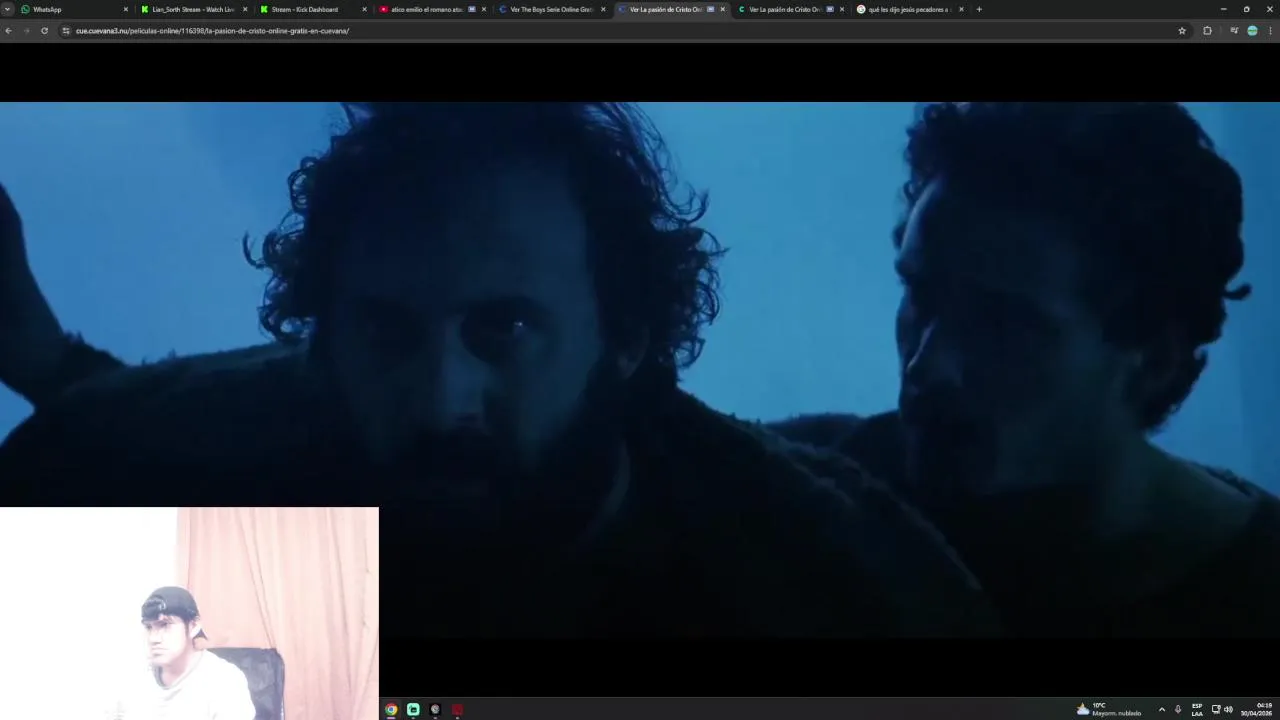Screen dimensions: 1280x720
Task: Open the network tray icon
Action: tap(1216, 709)
